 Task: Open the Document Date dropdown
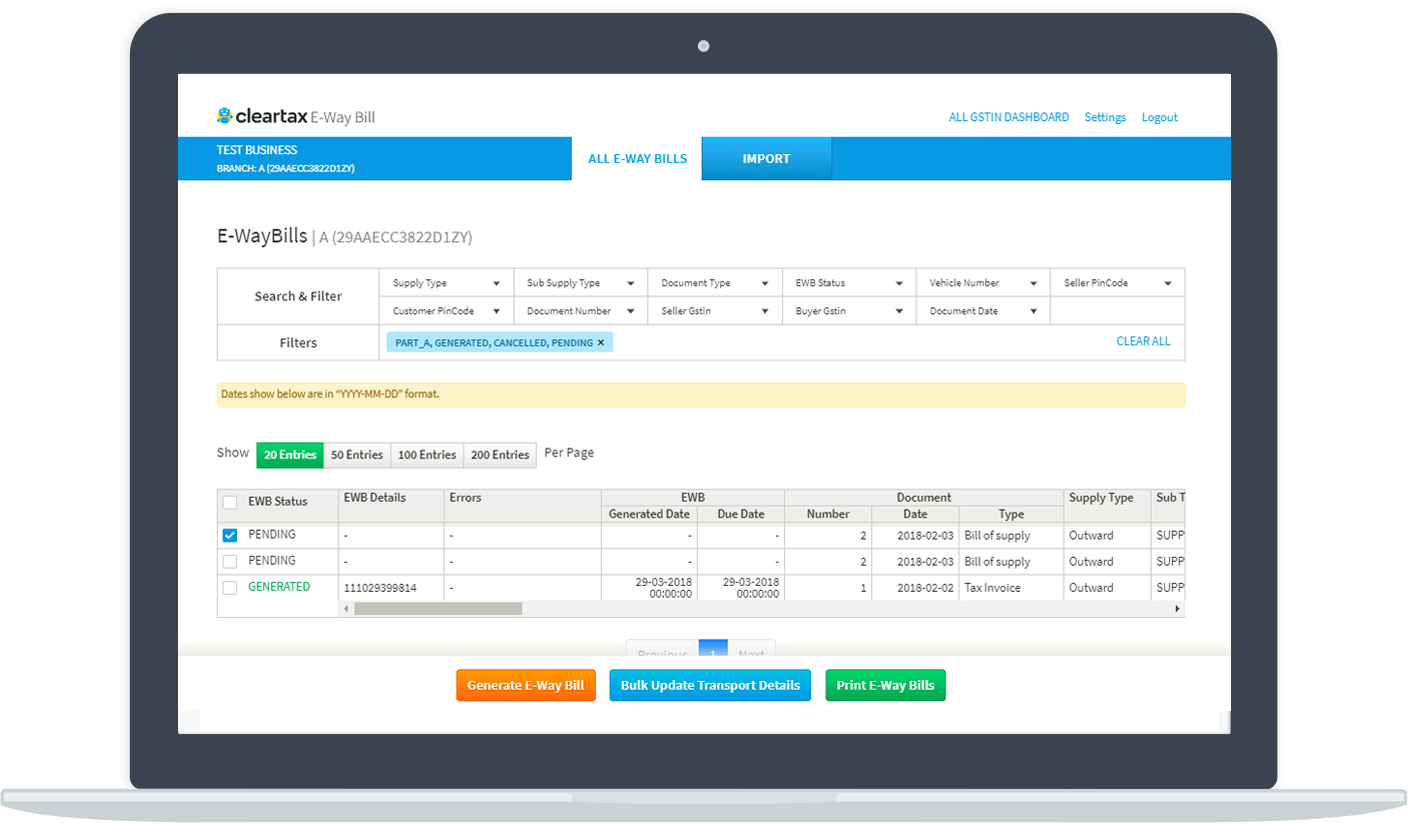coord(982,311)
